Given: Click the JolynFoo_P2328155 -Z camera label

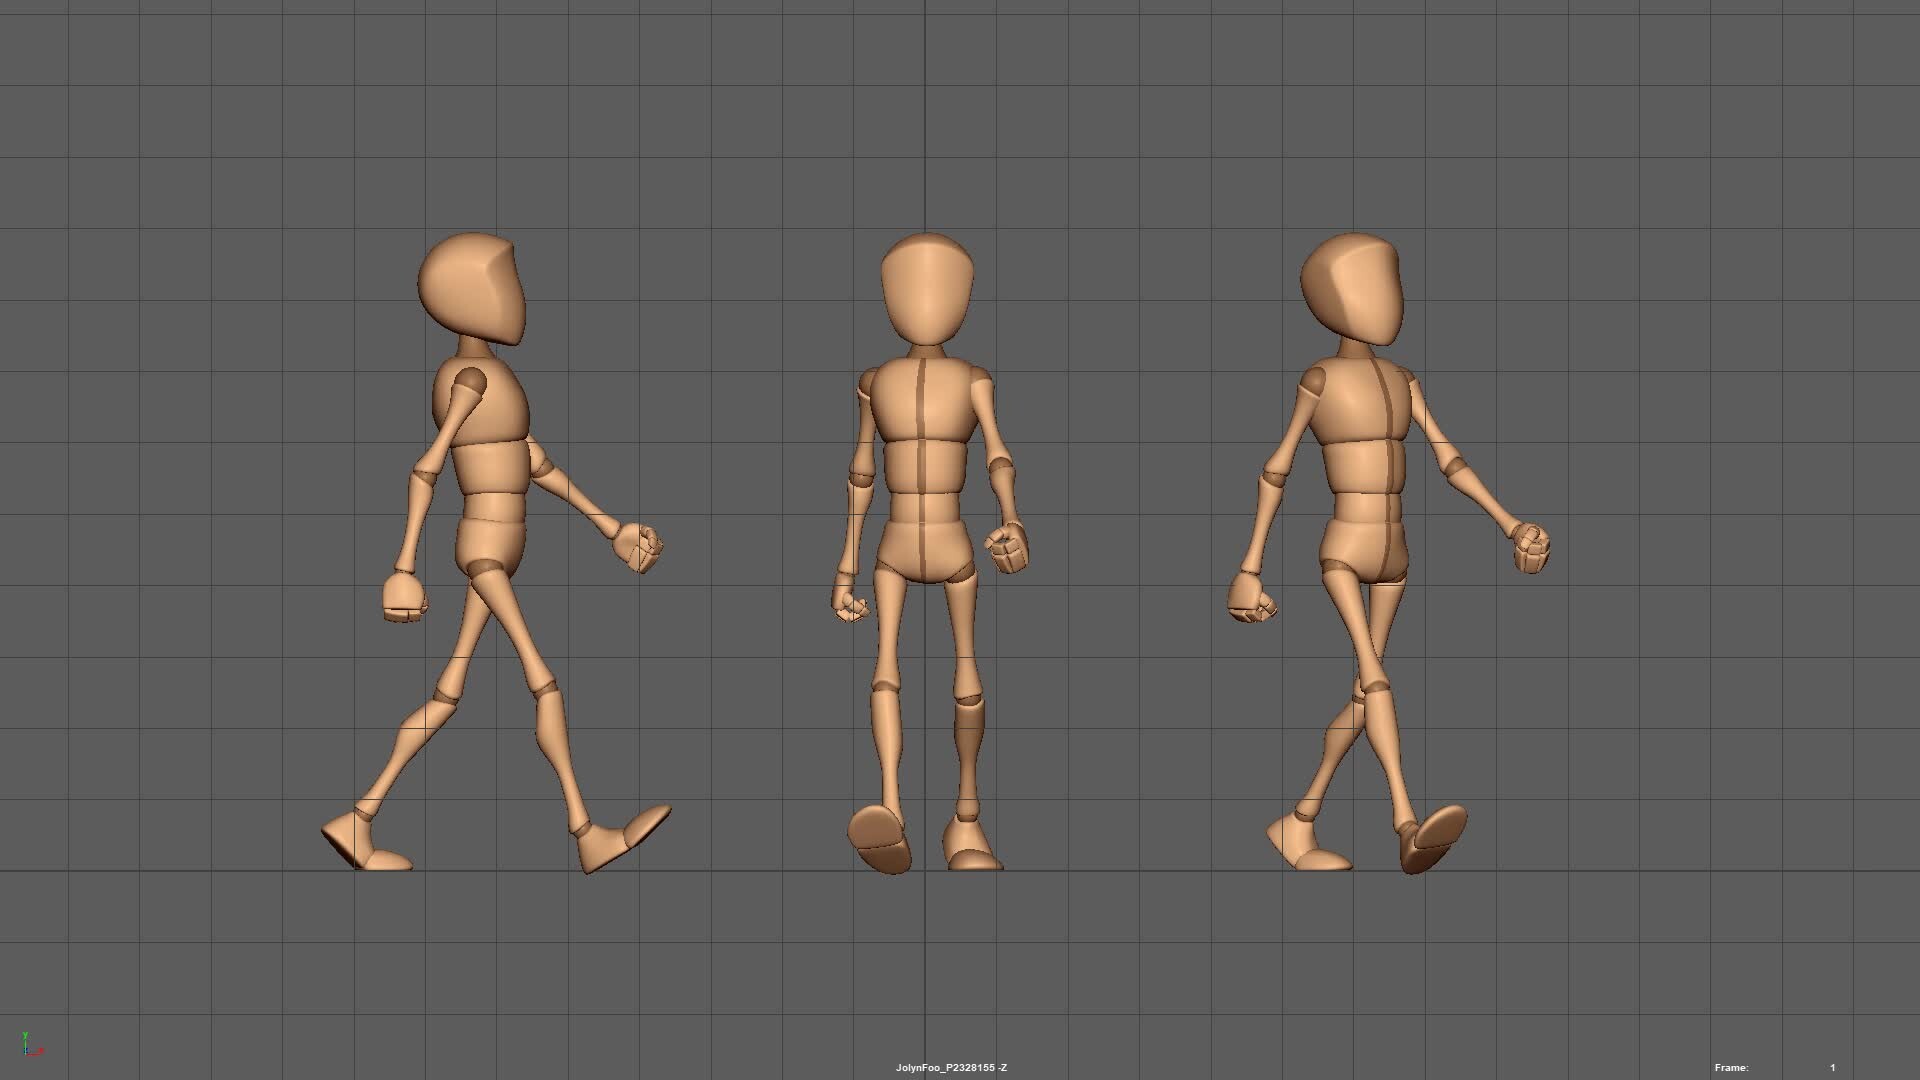Looking at the screenshot, I should click(950, 1068).
